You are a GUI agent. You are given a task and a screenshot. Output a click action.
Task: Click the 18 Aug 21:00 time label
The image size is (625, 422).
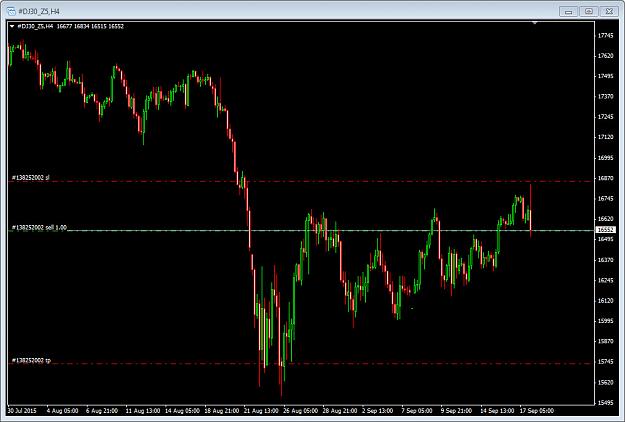[x=222, y=410]
